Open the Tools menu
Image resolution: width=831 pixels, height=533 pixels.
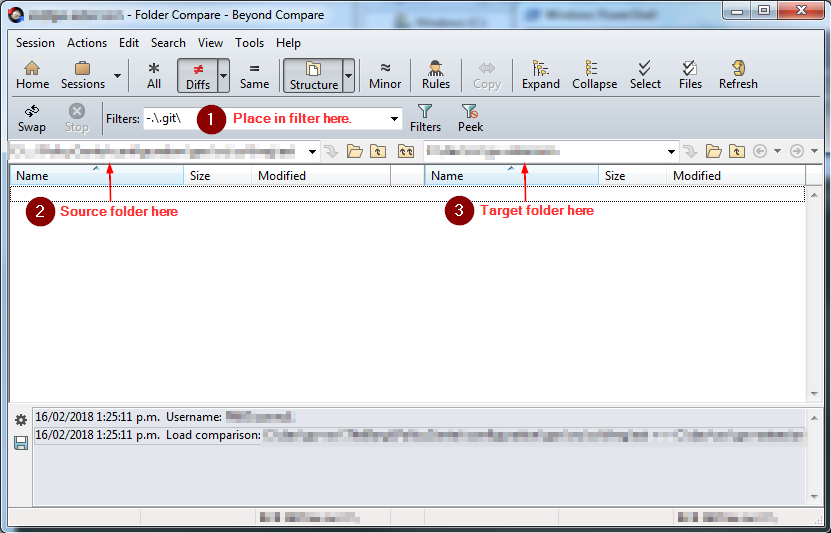(250, 43)
